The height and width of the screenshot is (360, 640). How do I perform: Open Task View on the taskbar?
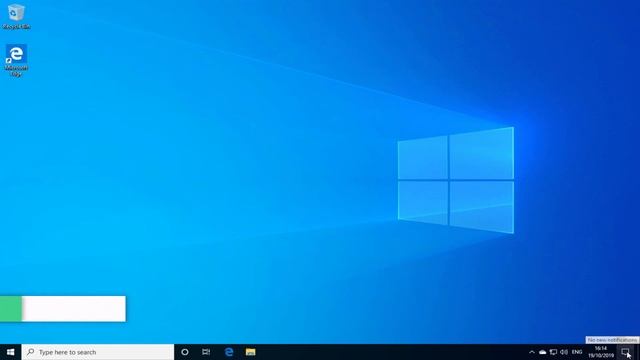click(x=206, y=352)
